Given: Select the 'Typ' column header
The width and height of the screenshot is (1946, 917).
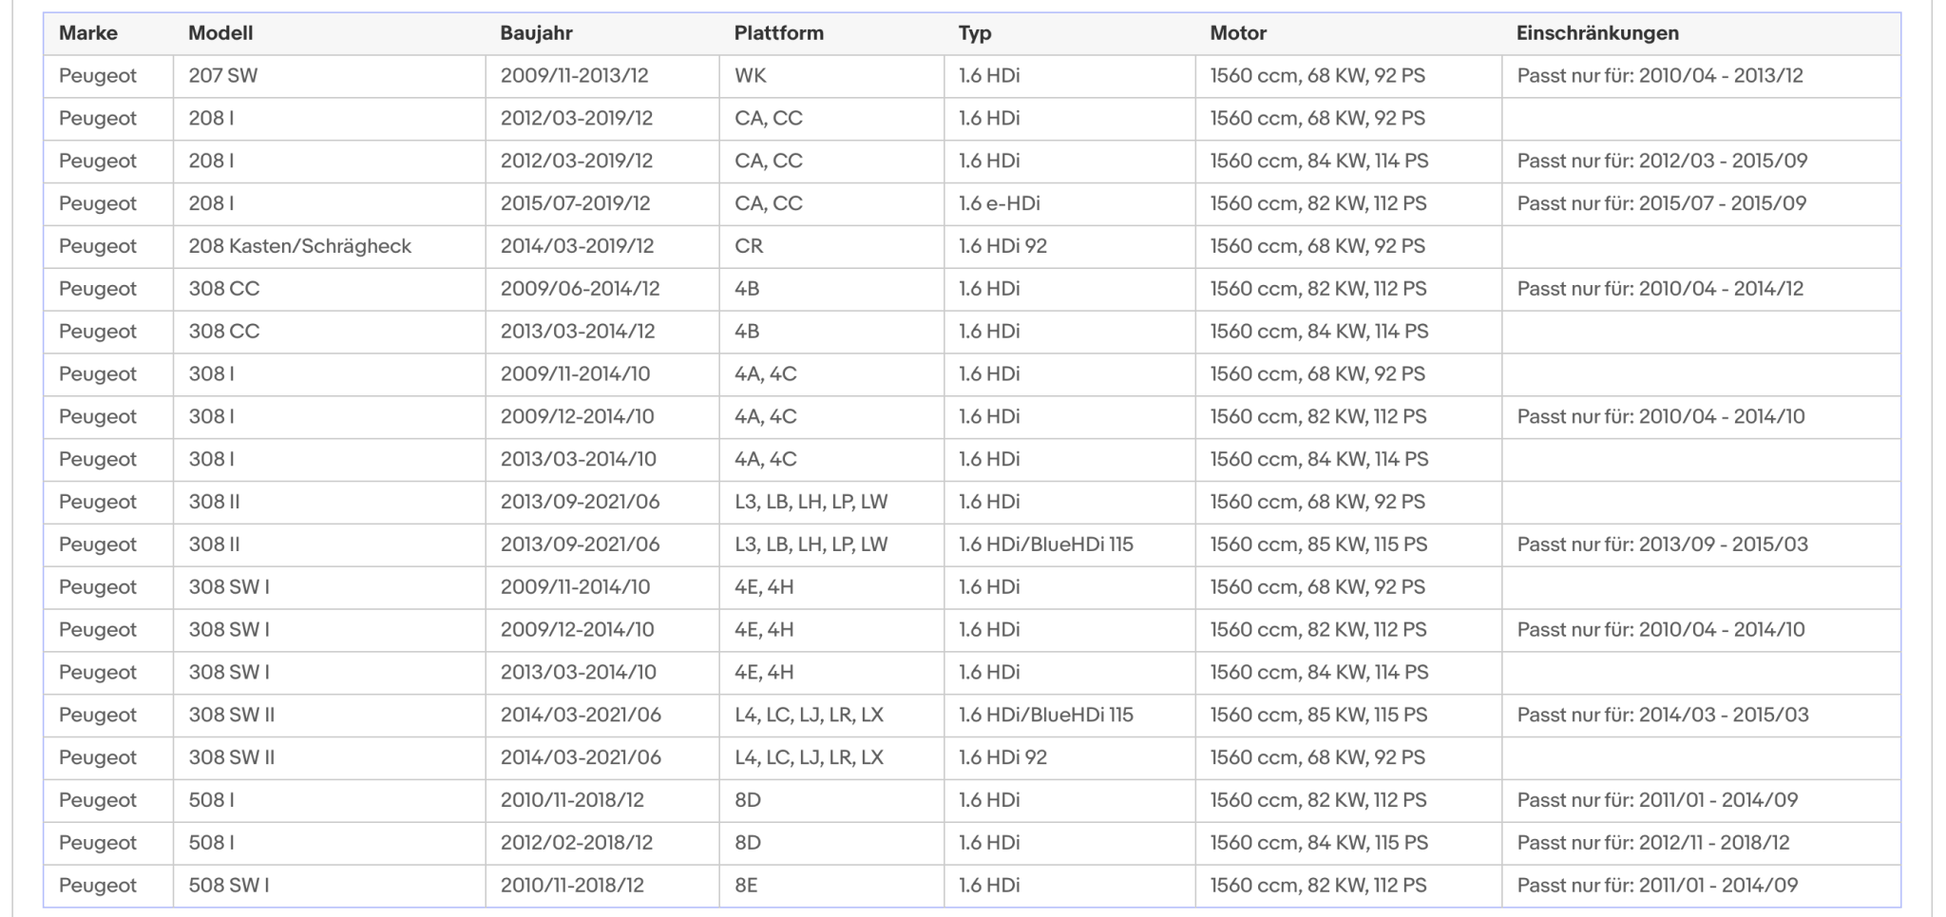Looking at the screenshot, I should (974, 33).
